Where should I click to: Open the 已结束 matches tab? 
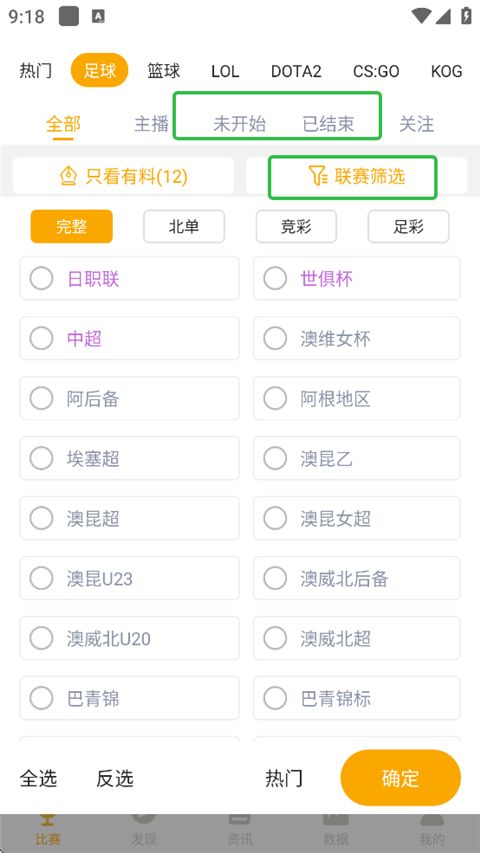(328, 124)
